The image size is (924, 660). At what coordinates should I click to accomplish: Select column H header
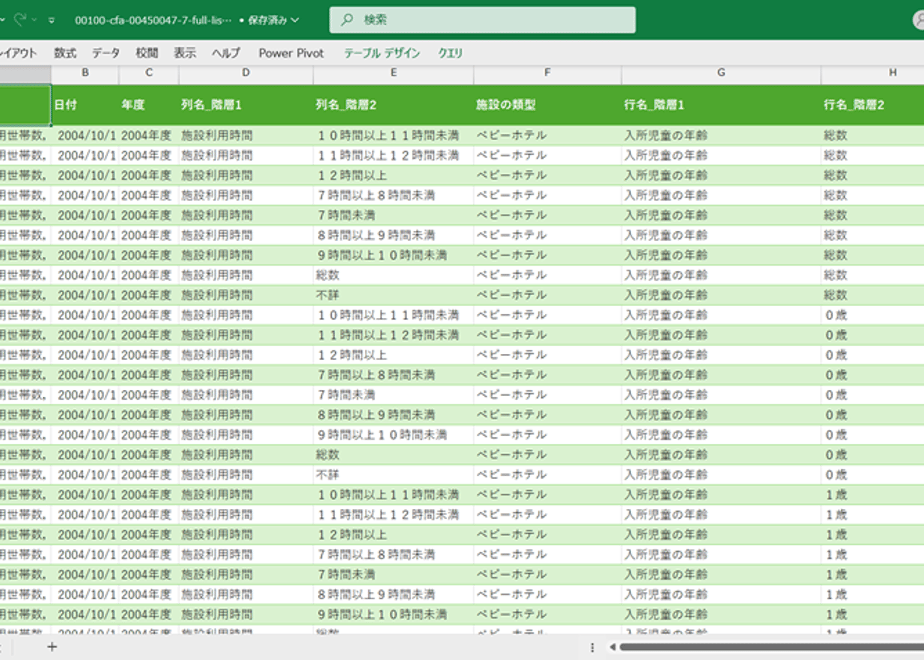872,73
